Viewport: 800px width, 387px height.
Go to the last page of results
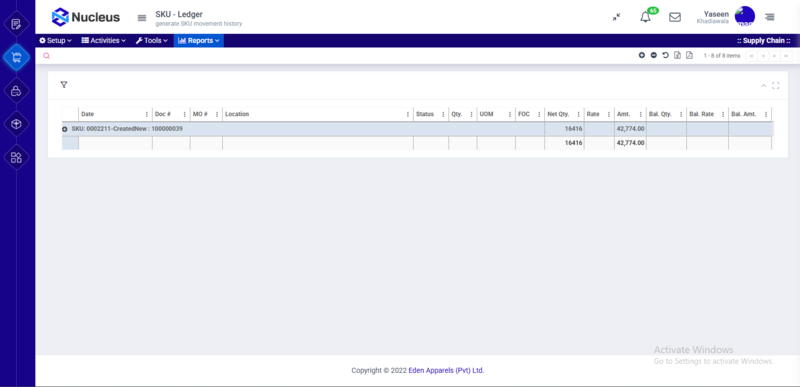tap(786, 56)
